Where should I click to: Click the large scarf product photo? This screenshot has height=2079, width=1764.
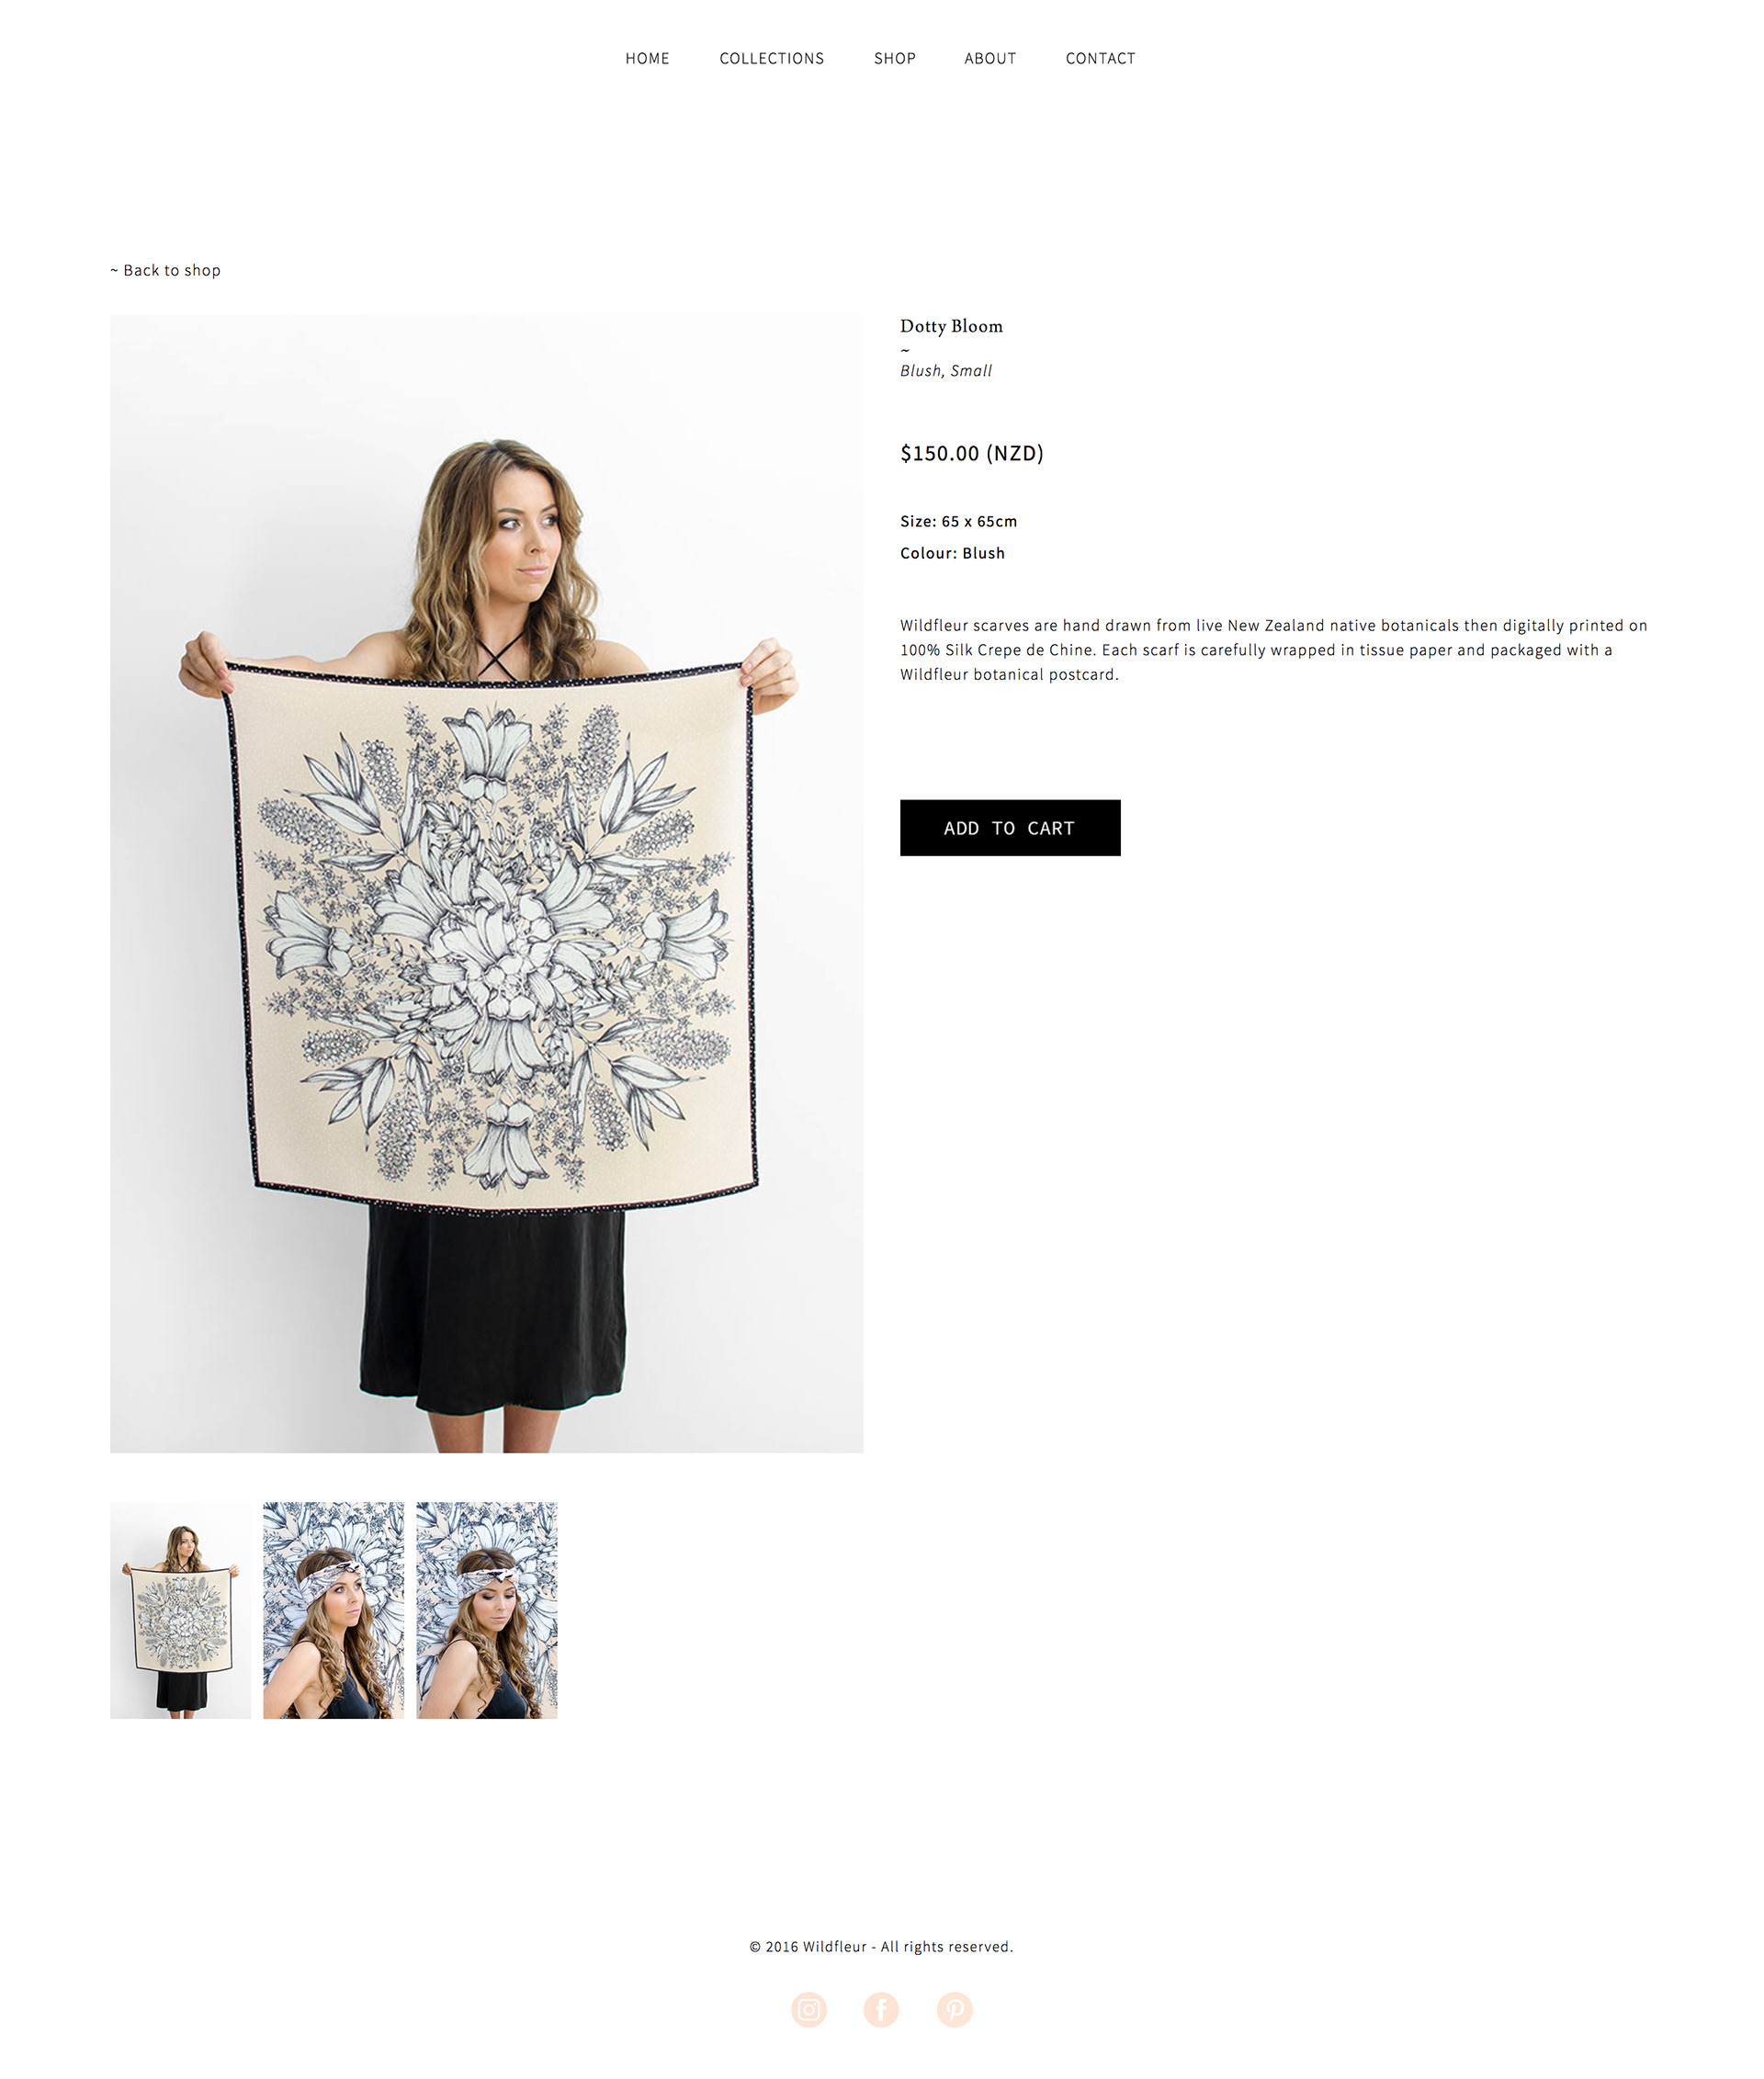click(486, 884)
